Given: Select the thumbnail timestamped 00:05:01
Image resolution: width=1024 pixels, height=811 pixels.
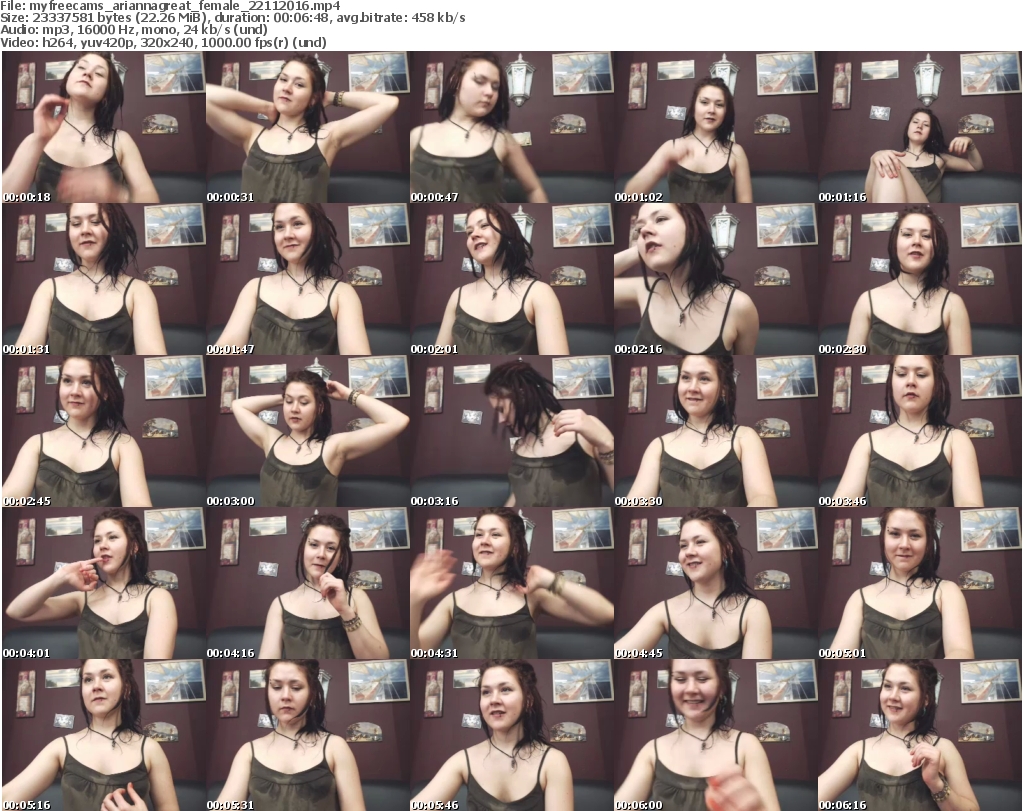Looking at the screenshot, I should point(920,583).
